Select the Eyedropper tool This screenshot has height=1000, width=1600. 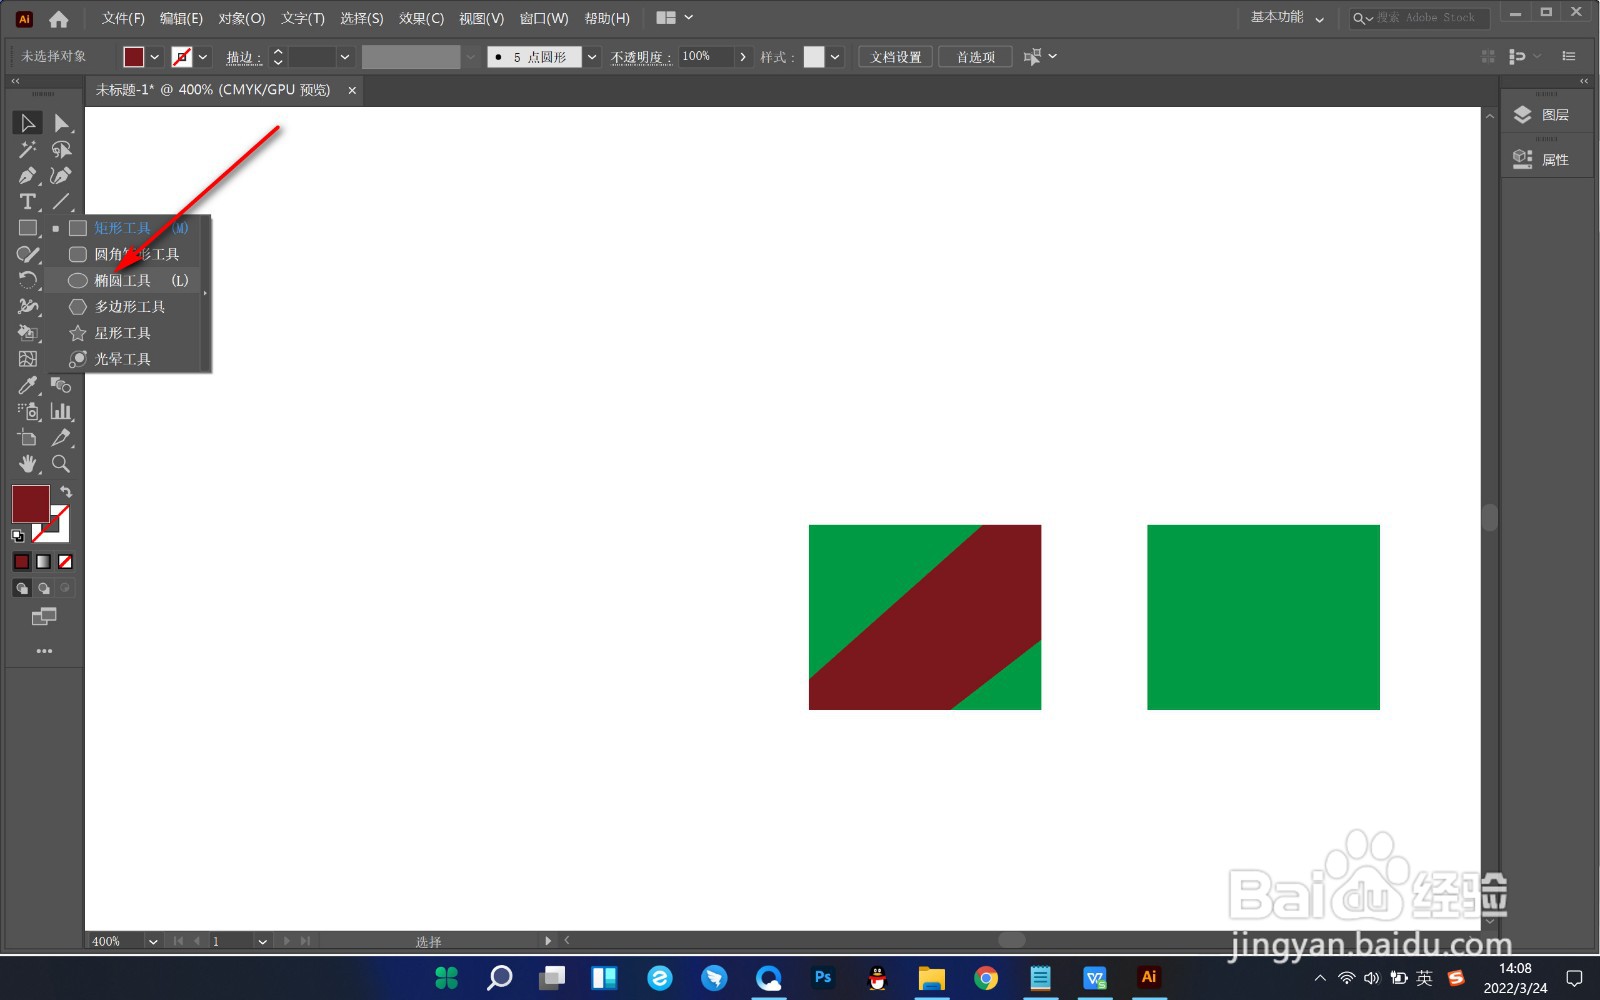tap(28, 385)
